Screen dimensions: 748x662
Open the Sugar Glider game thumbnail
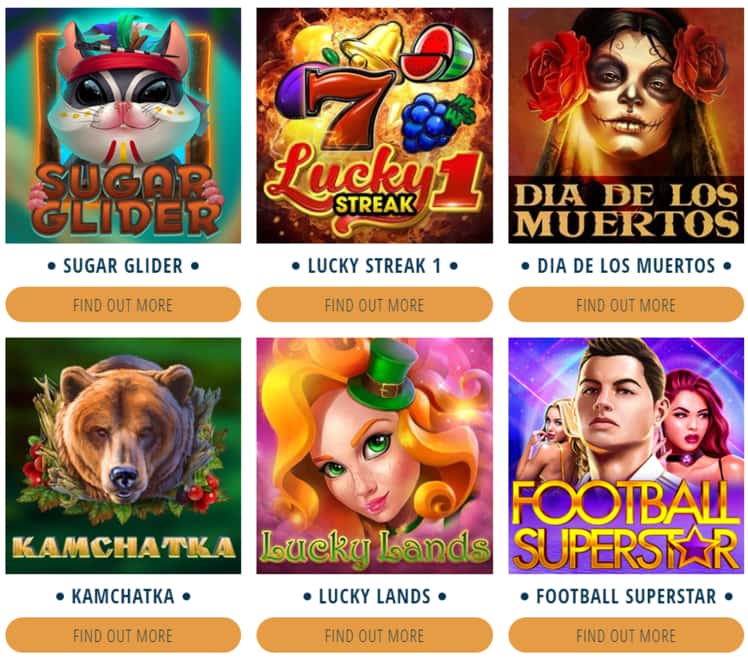pyautogui.click(x=123, y=125)
